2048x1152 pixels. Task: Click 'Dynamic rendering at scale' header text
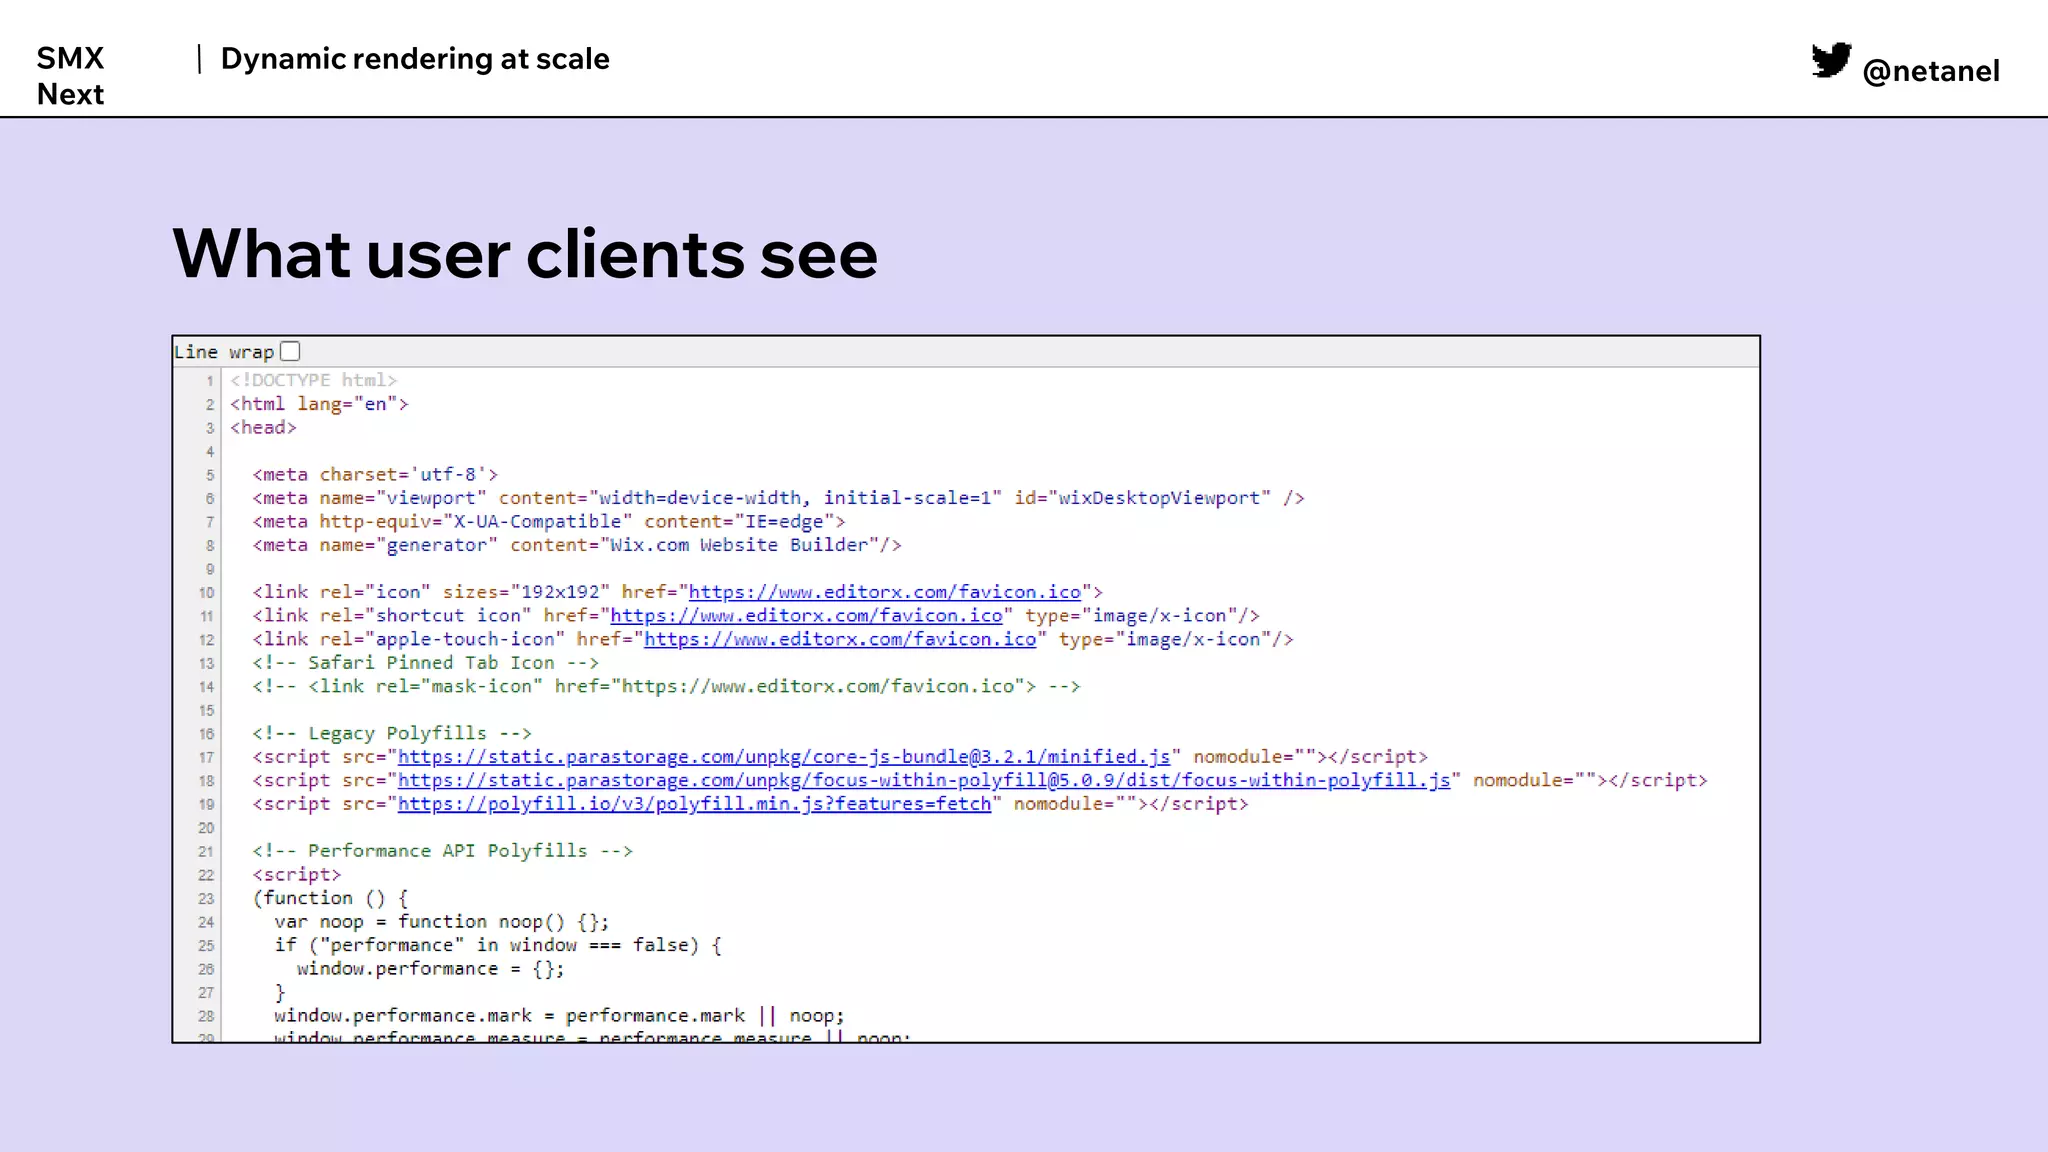pos(415,59)
